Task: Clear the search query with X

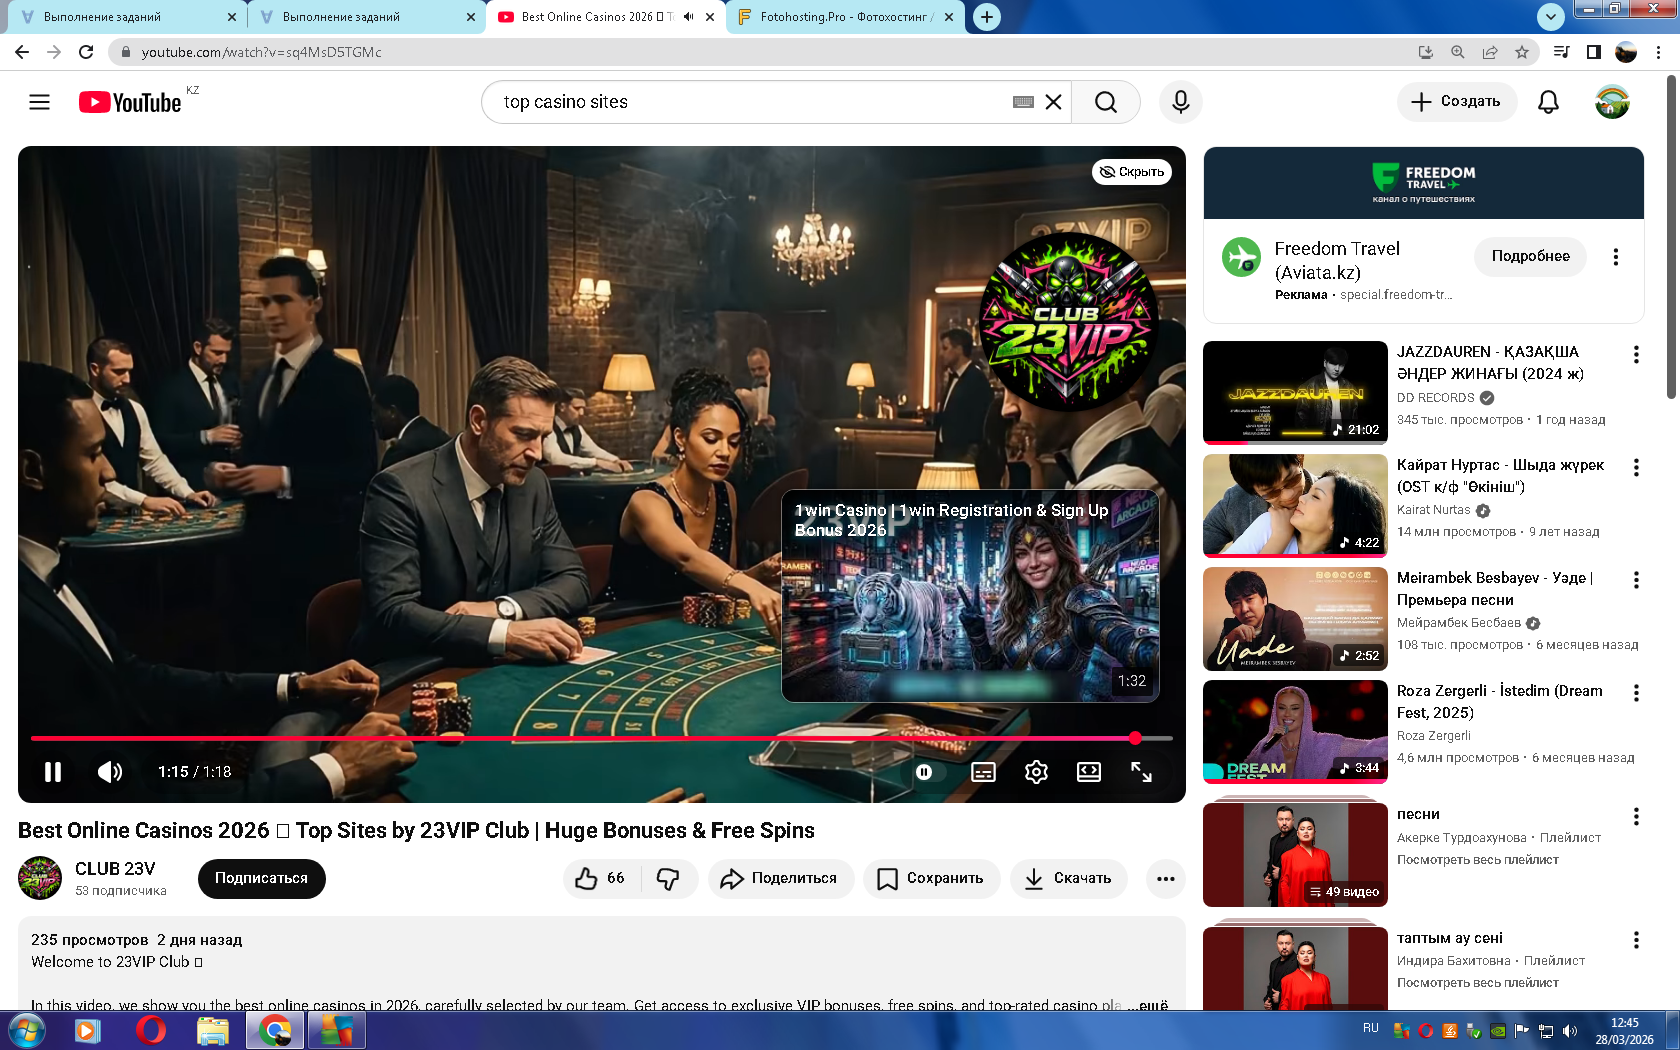Action: [1053, 102]
